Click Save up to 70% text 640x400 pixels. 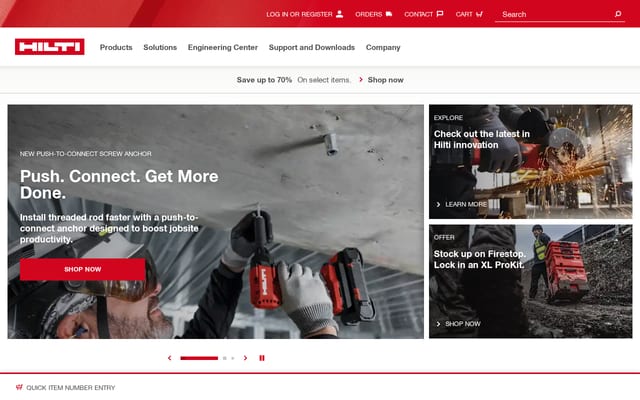pos(264,80)
